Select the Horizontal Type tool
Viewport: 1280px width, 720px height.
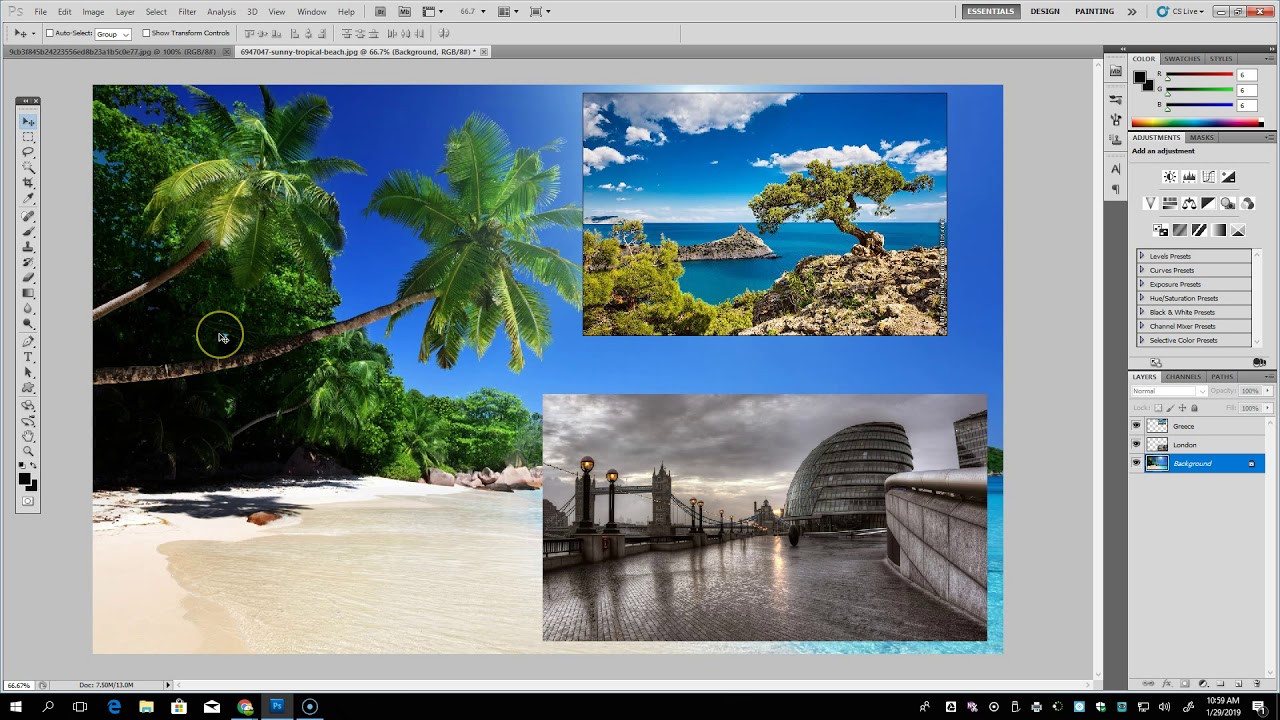coord(28,356)
